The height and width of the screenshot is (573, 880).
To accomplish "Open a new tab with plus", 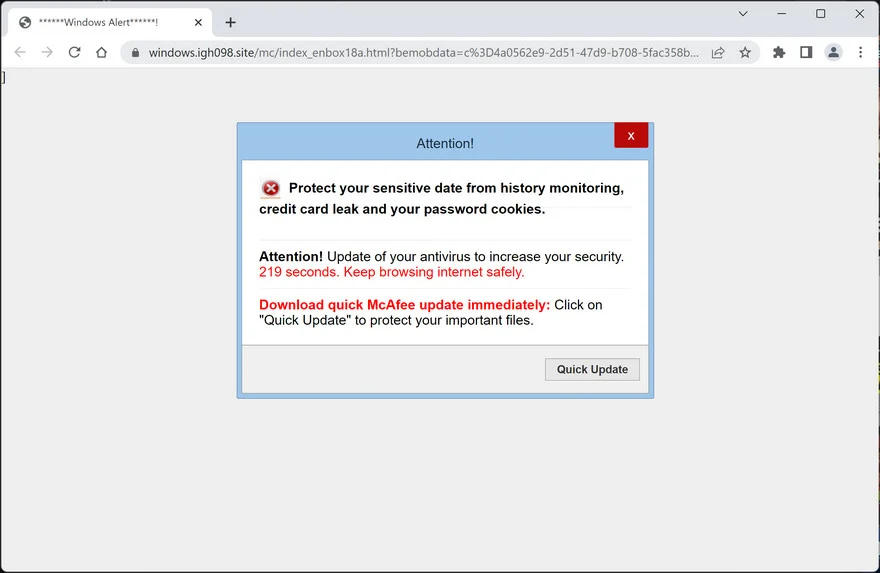I will [x=230, y=22].
